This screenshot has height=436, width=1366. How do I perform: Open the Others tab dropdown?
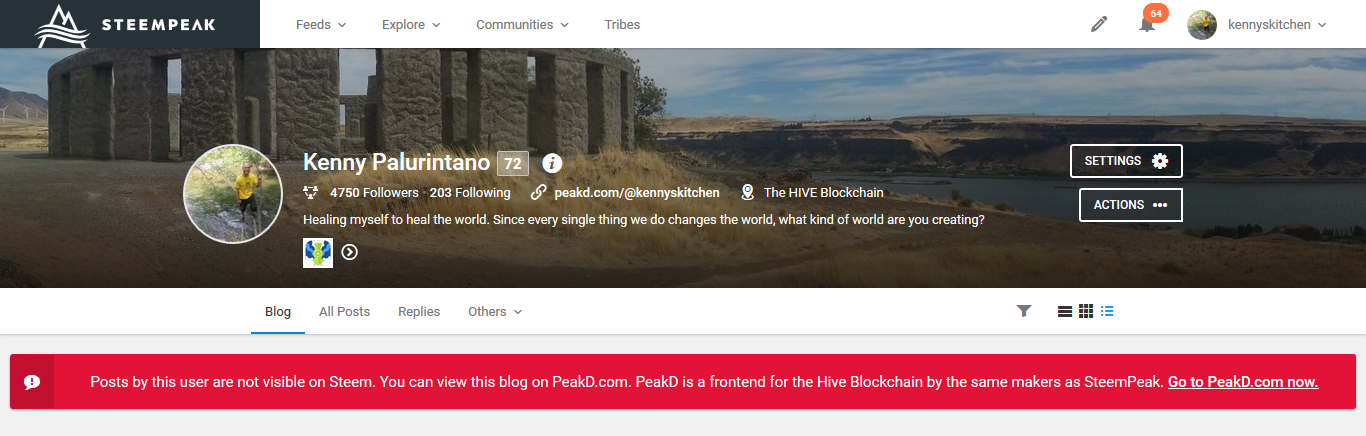click(495, 312)
